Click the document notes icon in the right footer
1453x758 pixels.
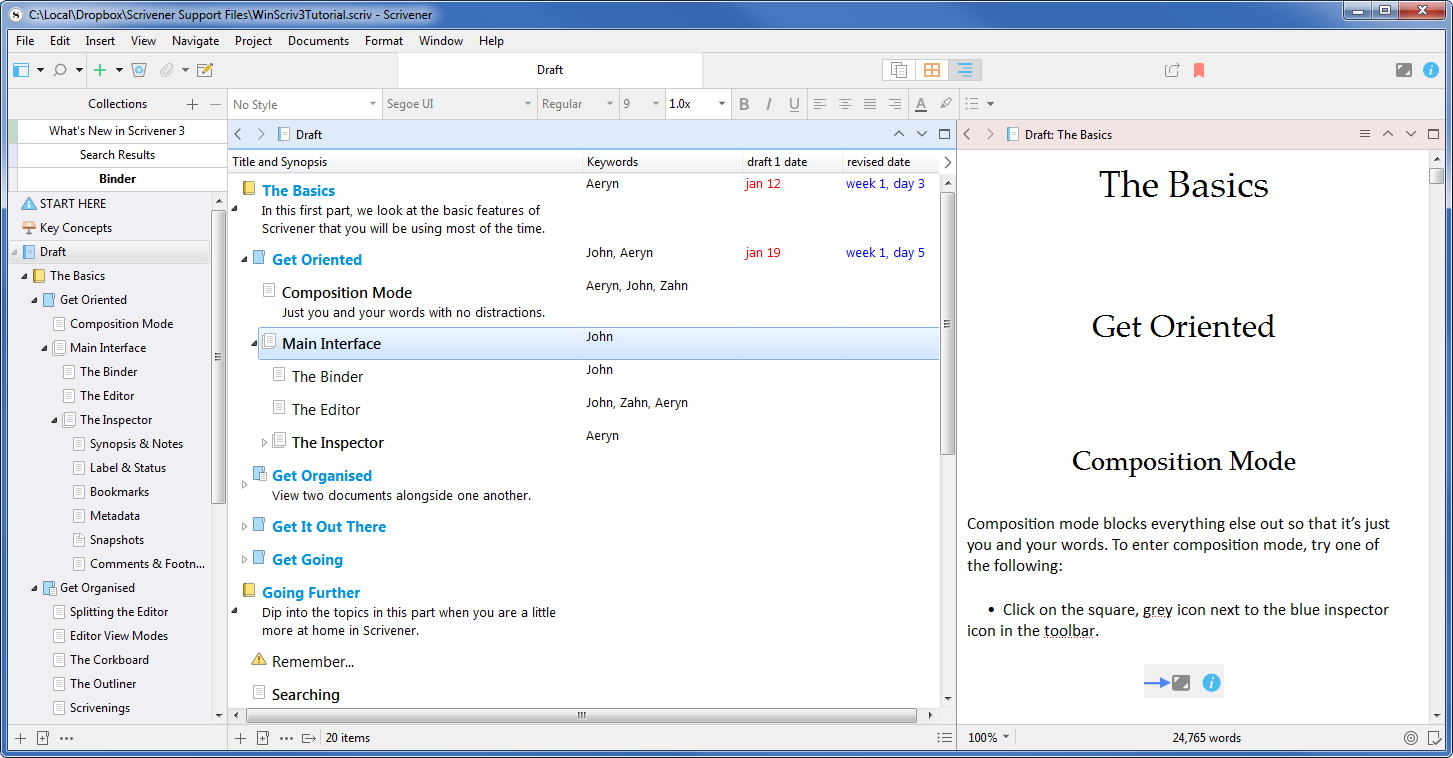coord(1434,738)
